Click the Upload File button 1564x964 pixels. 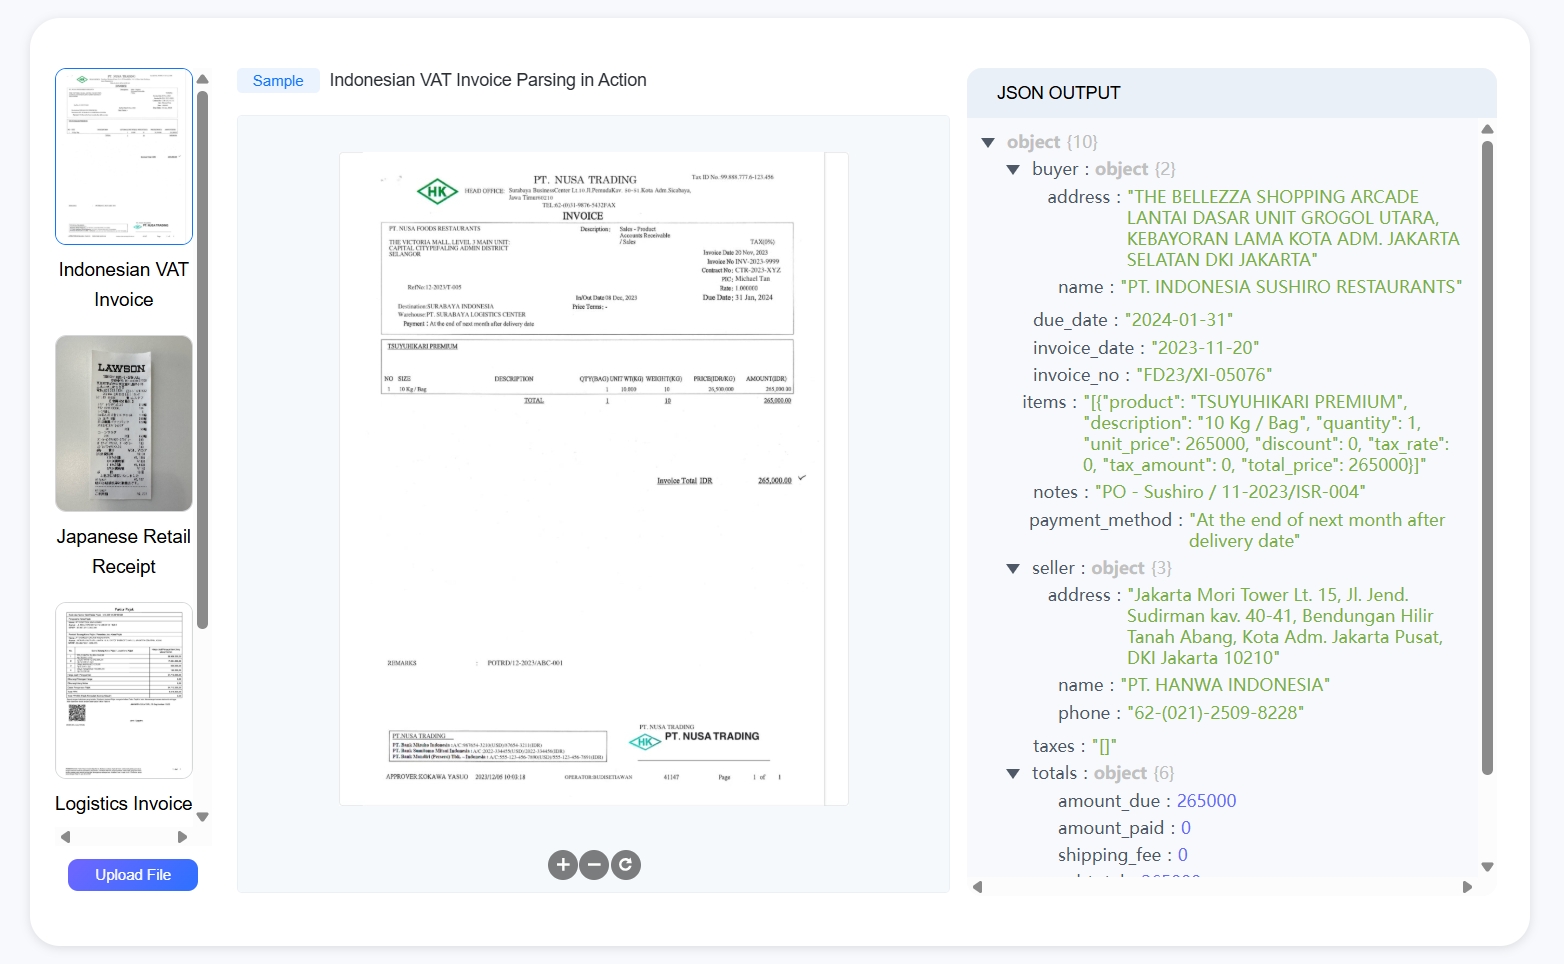click(x=133, y=875)
